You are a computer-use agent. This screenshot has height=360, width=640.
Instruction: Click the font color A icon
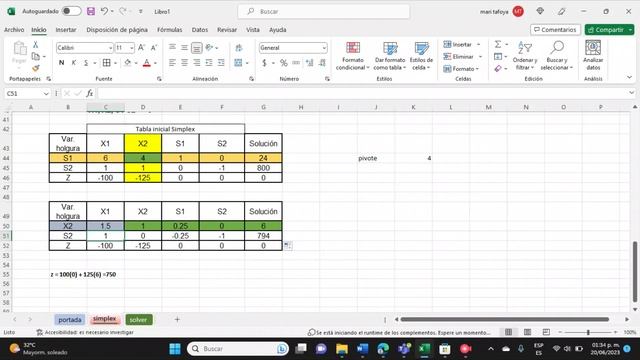[x=147, y=63]
